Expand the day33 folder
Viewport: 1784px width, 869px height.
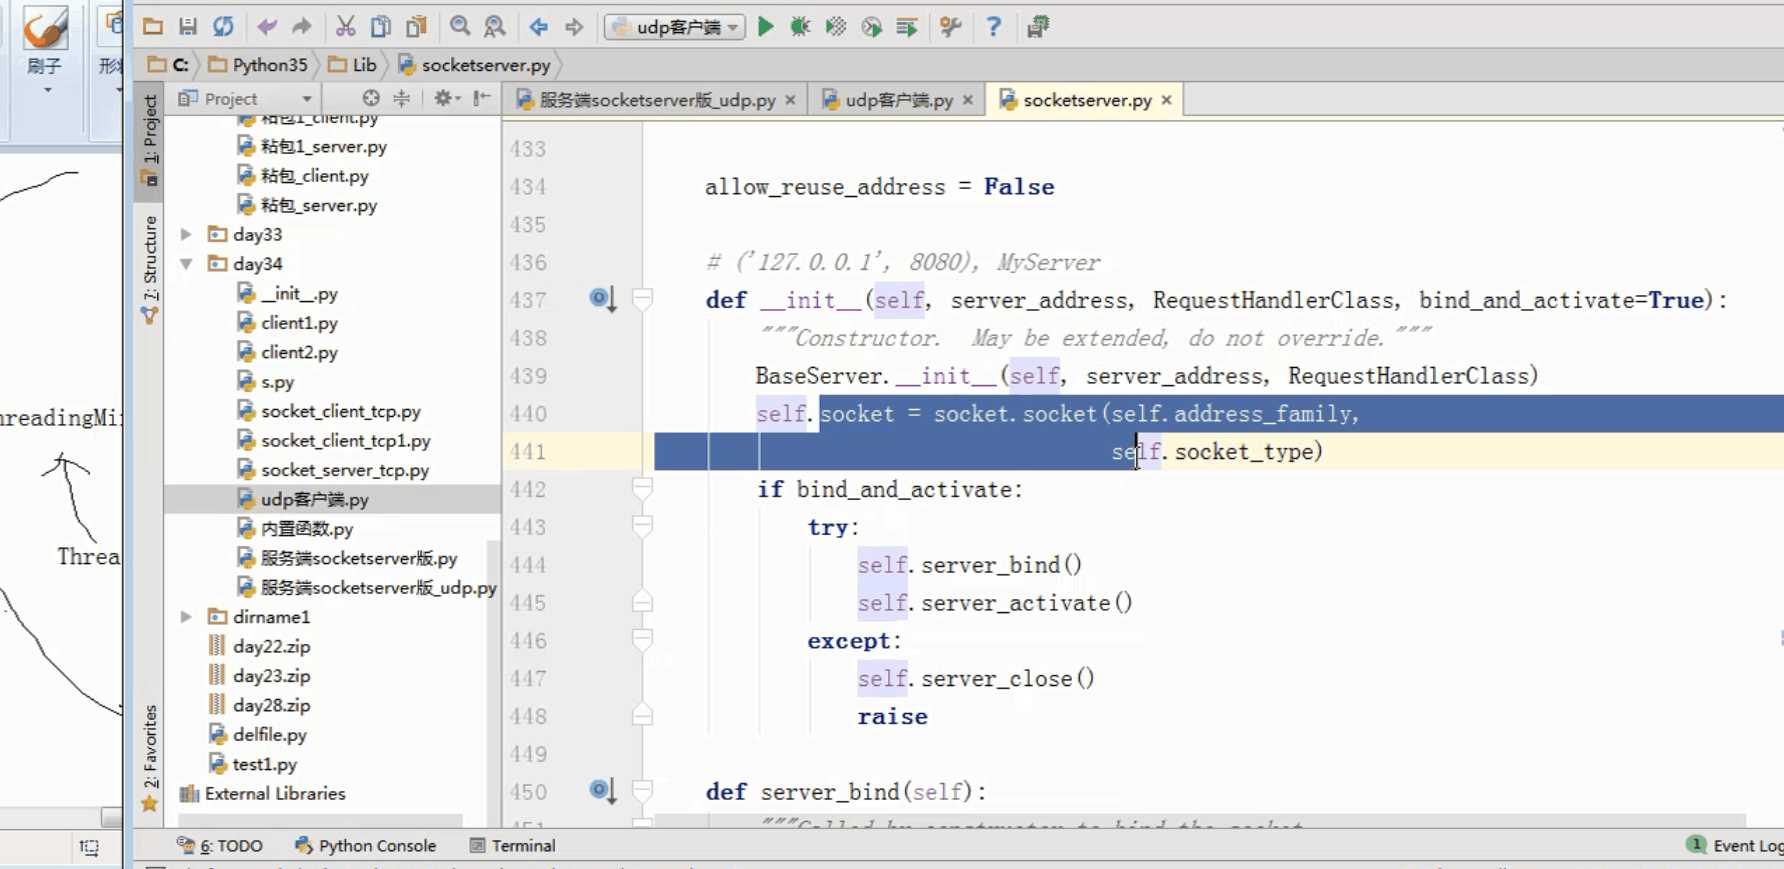186,234
